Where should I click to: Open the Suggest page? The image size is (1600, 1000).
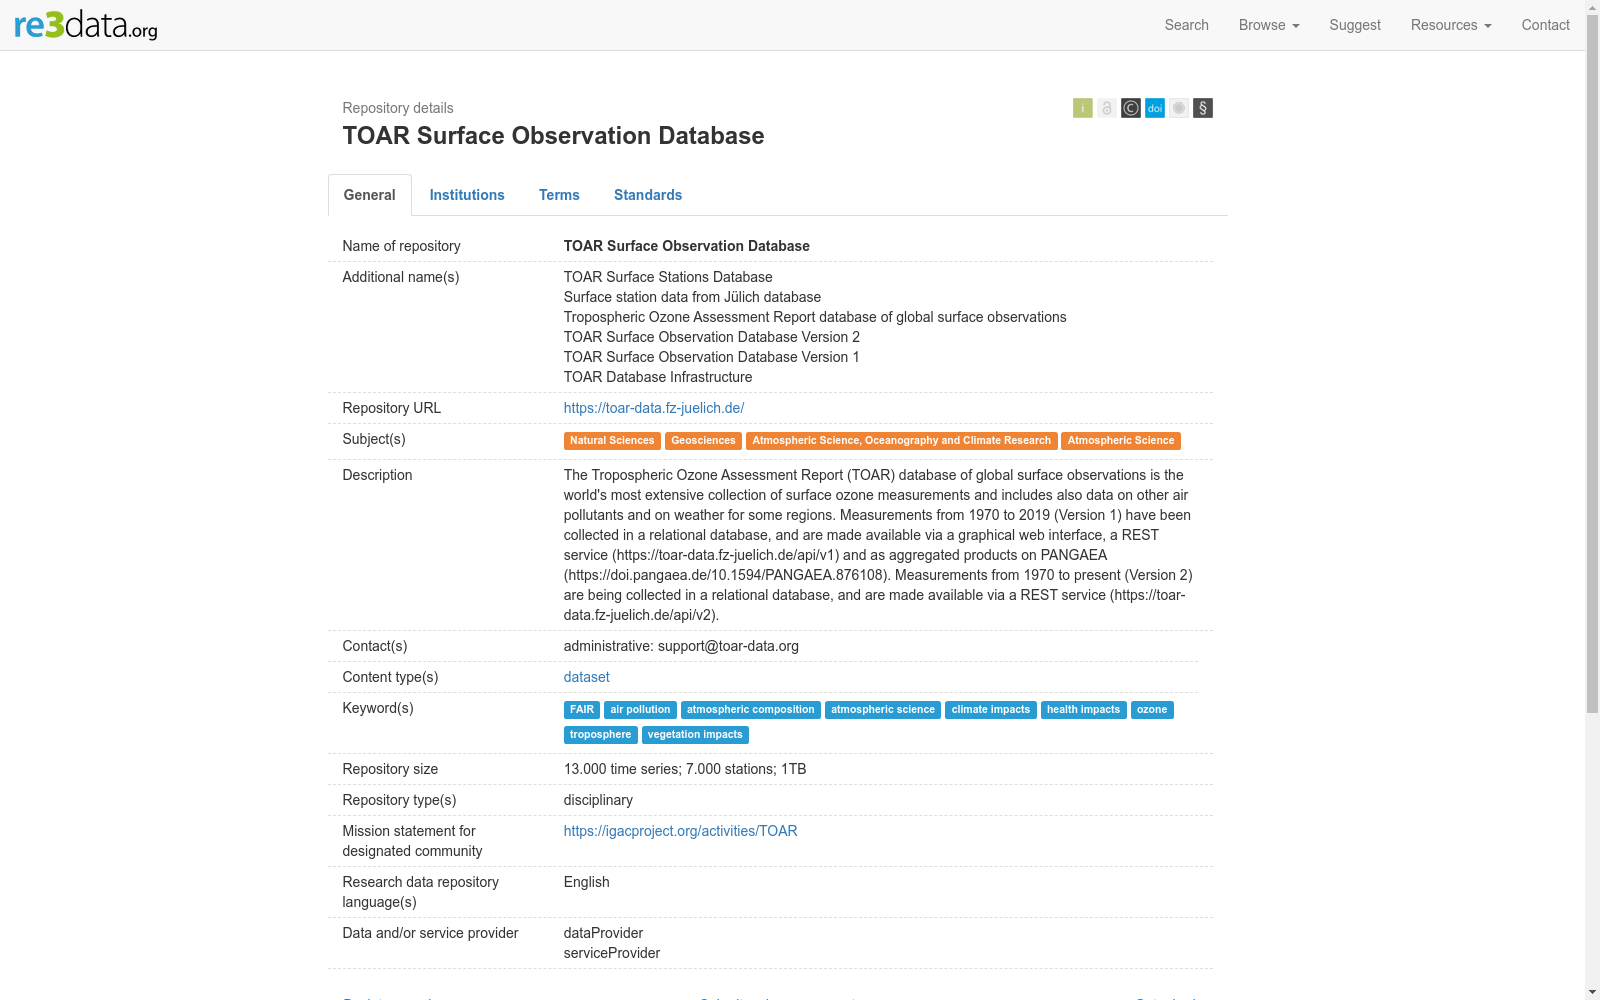(x=1355, y=25)
